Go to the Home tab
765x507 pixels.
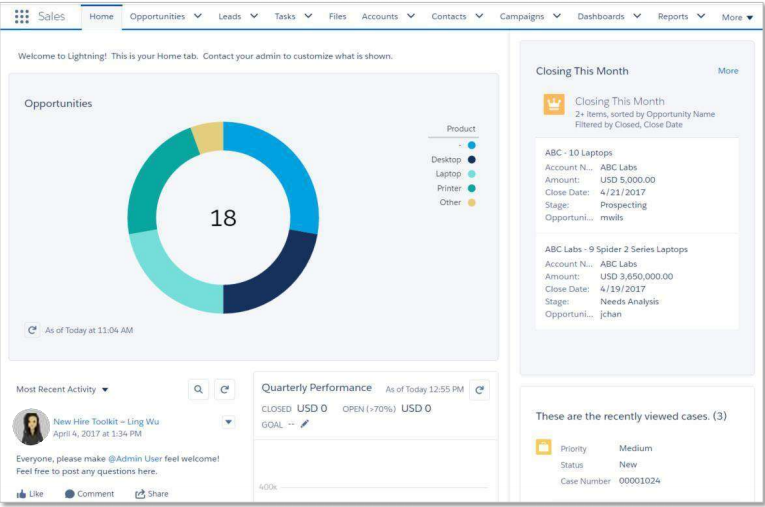click(x=101, y=17)
